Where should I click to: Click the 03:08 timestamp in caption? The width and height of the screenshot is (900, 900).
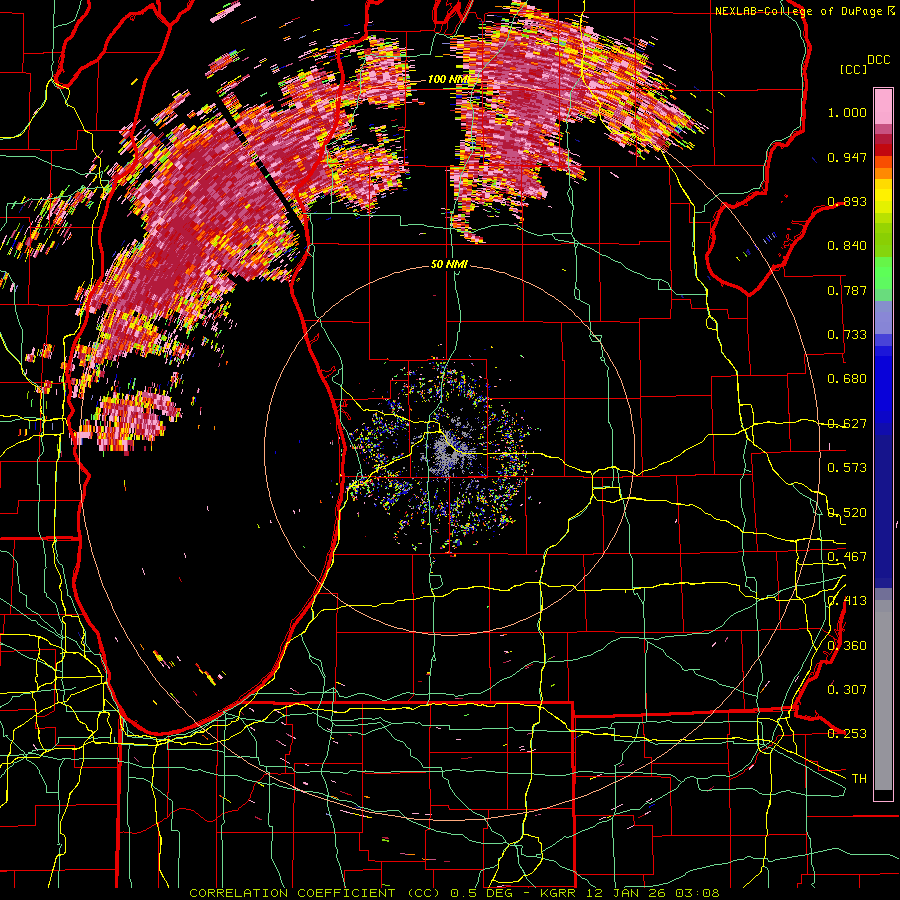(697, 893)
